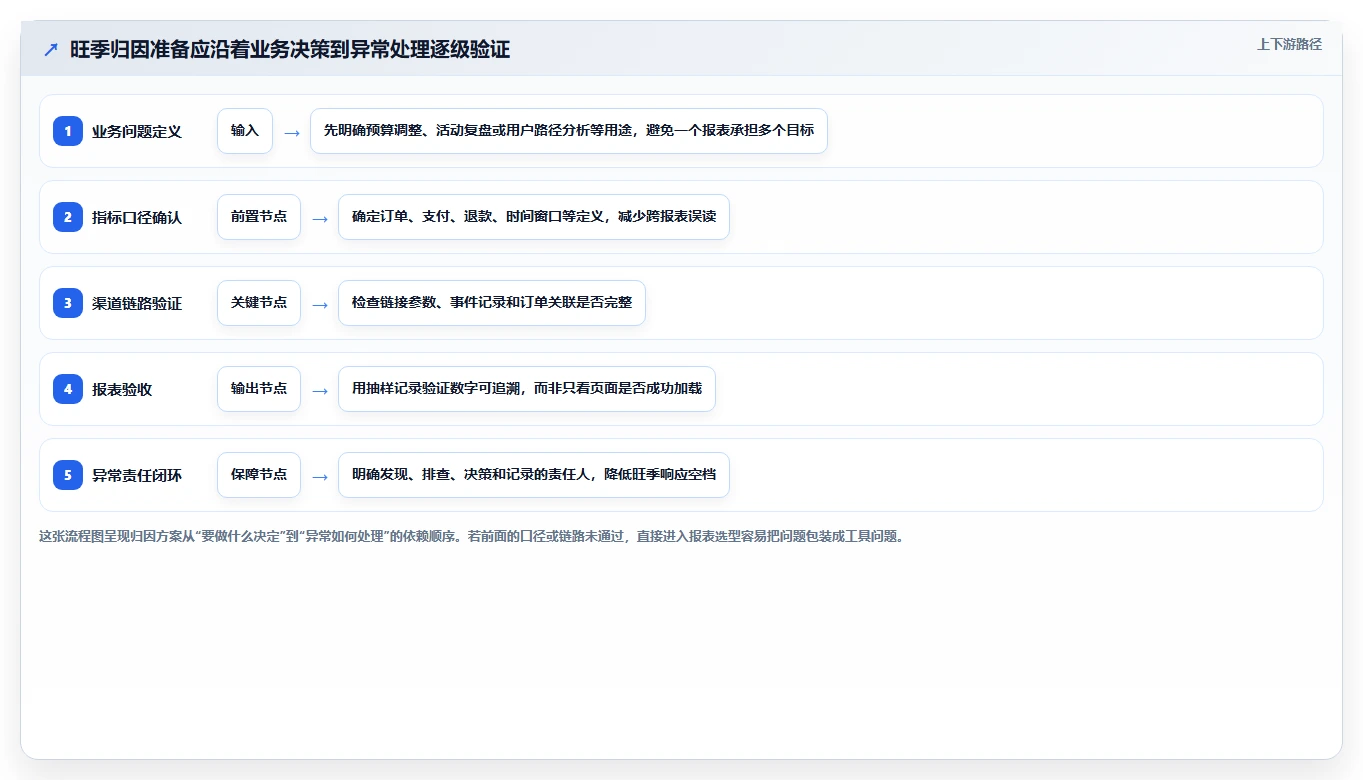1363x780 pixels.
Task: Click the description starting 检查链接参数
Action: (x=492, y=303)
